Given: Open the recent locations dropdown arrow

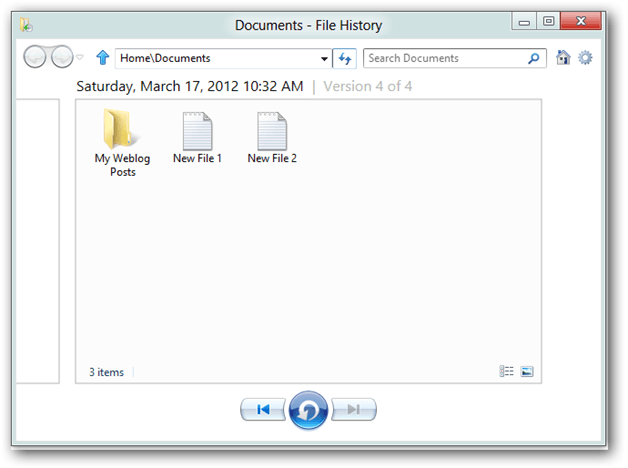Looking at the screenshot, I should tap(81, 58).
